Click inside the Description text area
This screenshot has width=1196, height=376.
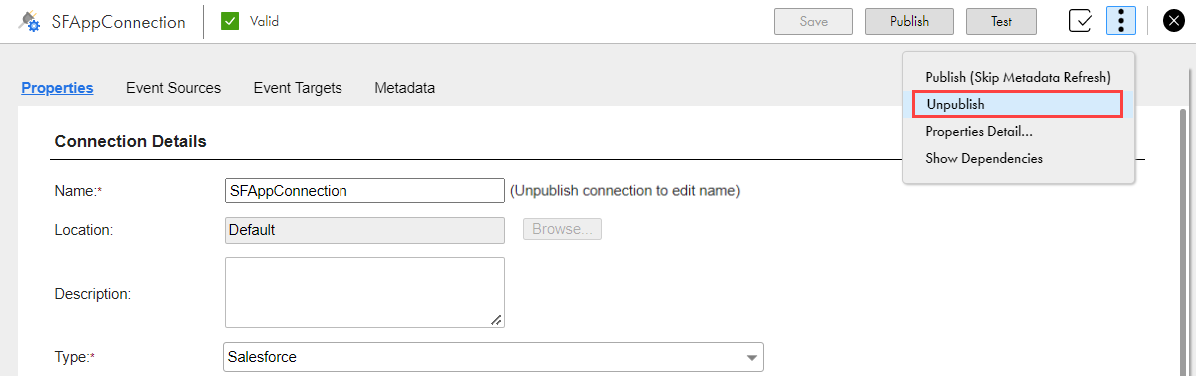pyautogui.click(x=365, y=293)
